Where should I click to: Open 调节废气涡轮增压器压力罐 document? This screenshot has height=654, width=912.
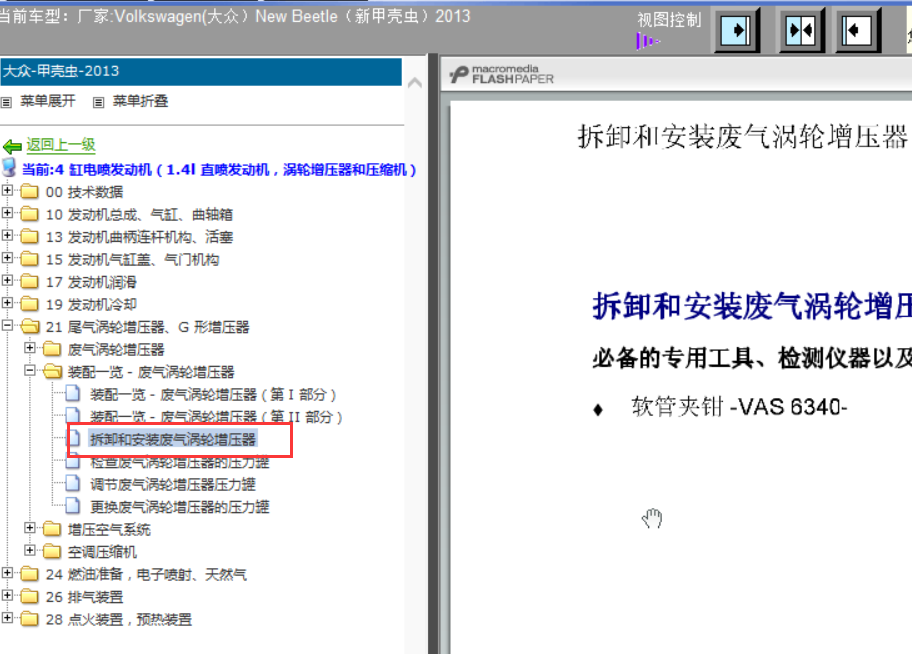point(173,484)
